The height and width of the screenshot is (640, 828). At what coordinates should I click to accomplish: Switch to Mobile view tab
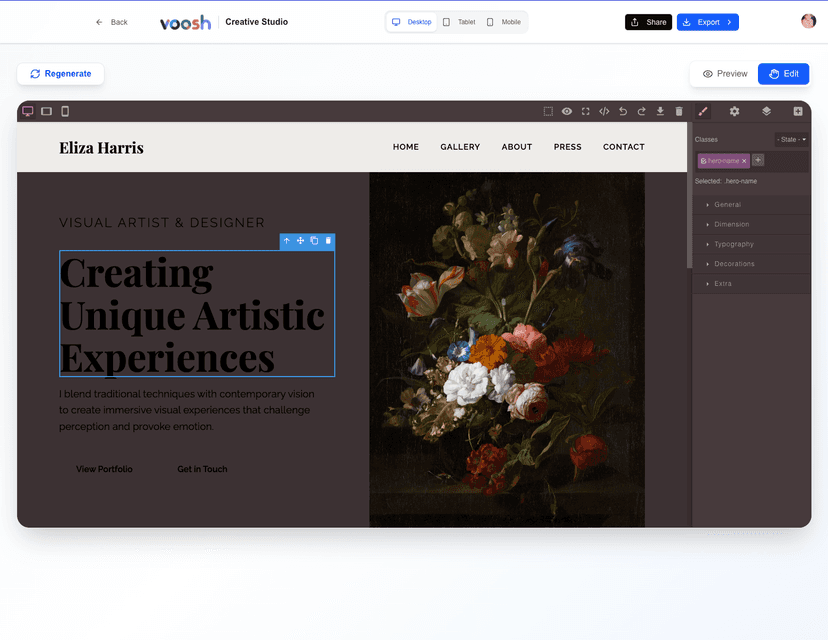504,22
